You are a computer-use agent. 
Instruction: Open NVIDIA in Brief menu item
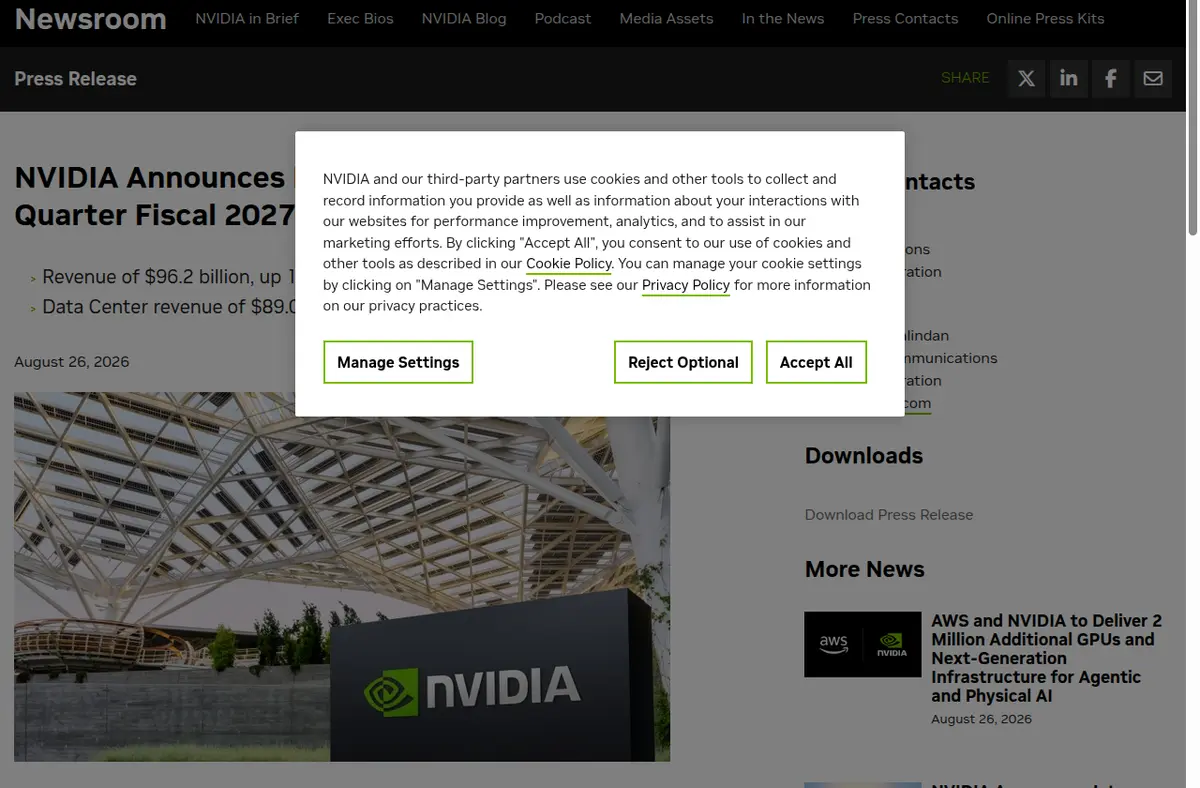coord(247,18)
